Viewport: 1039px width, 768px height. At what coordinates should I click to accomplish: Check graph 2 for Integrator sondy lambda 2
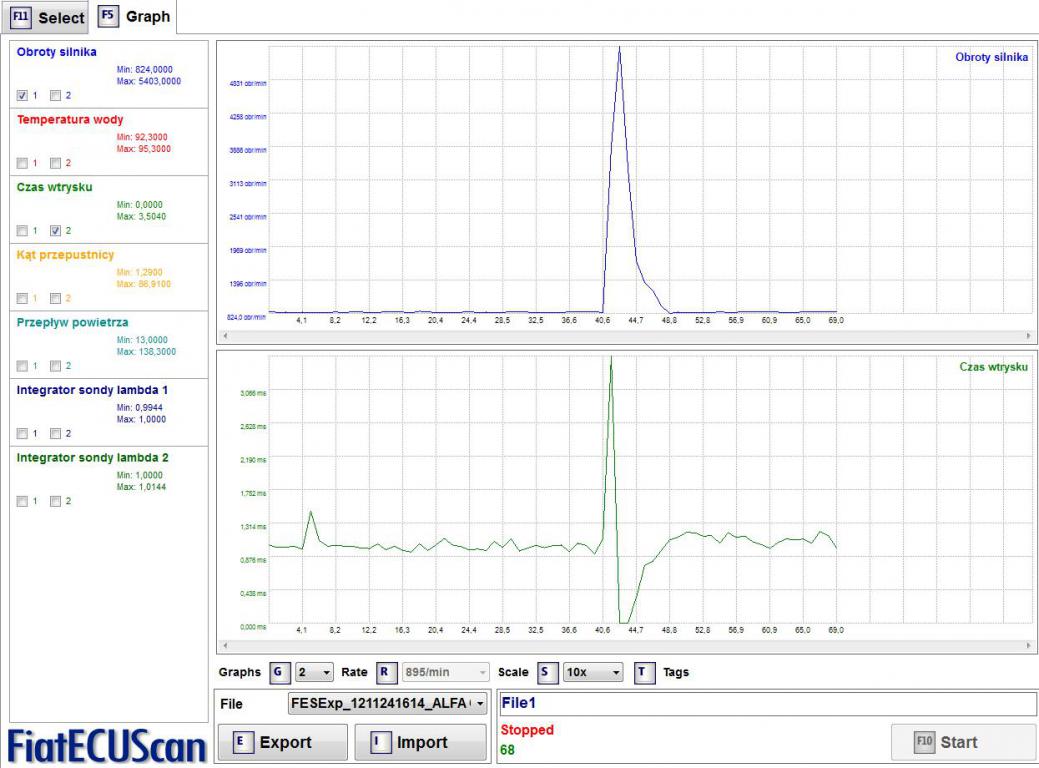(56, 501)
